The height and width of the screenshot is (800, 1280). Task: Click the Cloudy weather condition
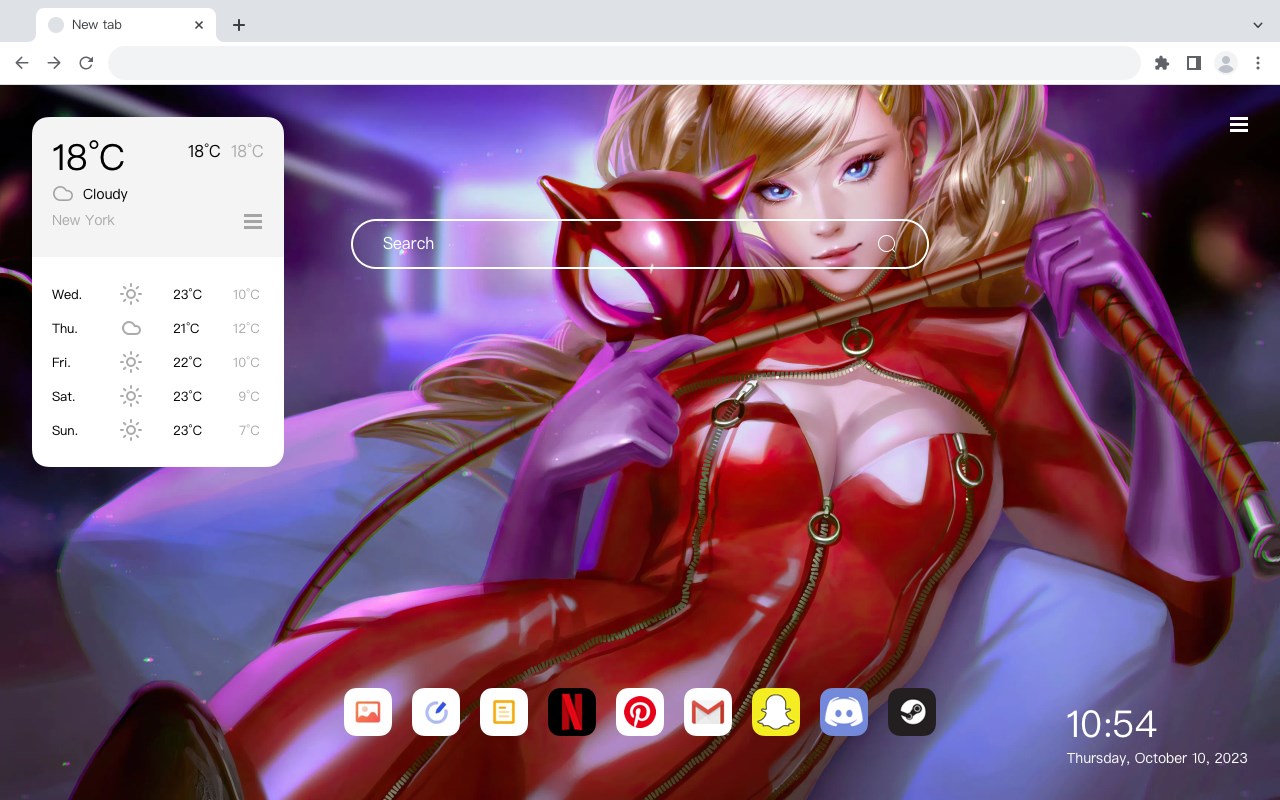coord(105,194)
